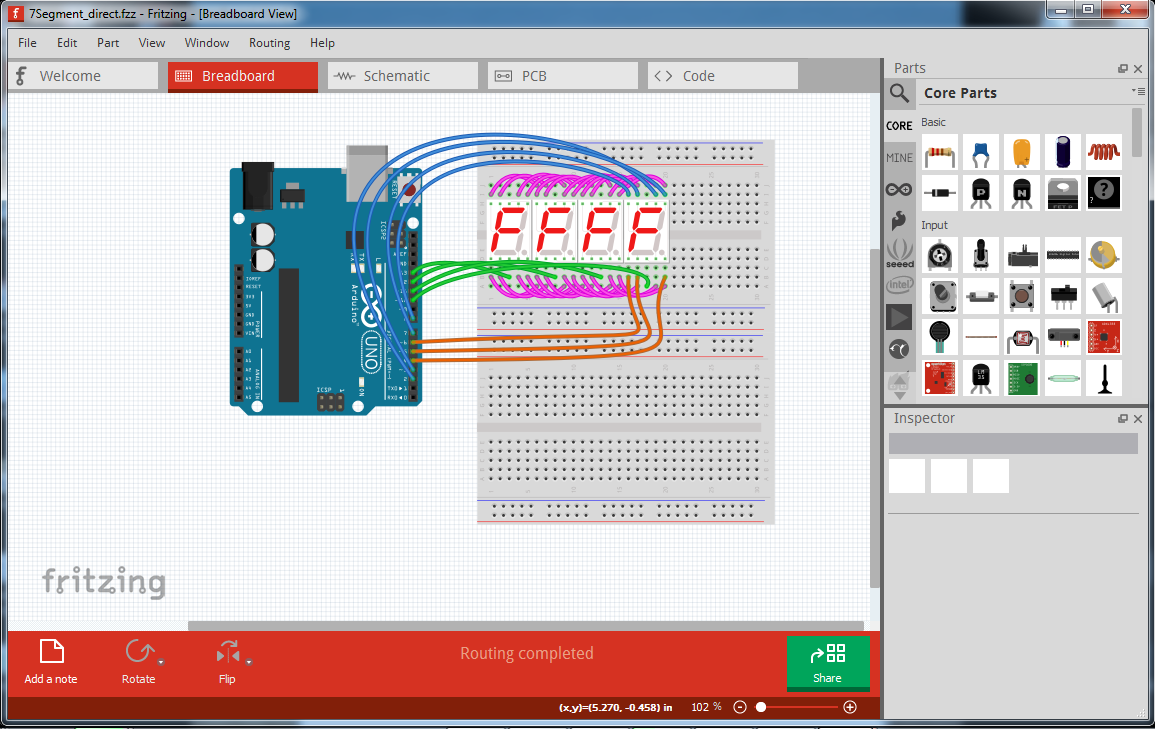This screenshot has height=729, width=1155.
Task: Click the canvas horizontal scrollbar
Action: [x=526, y=626]
